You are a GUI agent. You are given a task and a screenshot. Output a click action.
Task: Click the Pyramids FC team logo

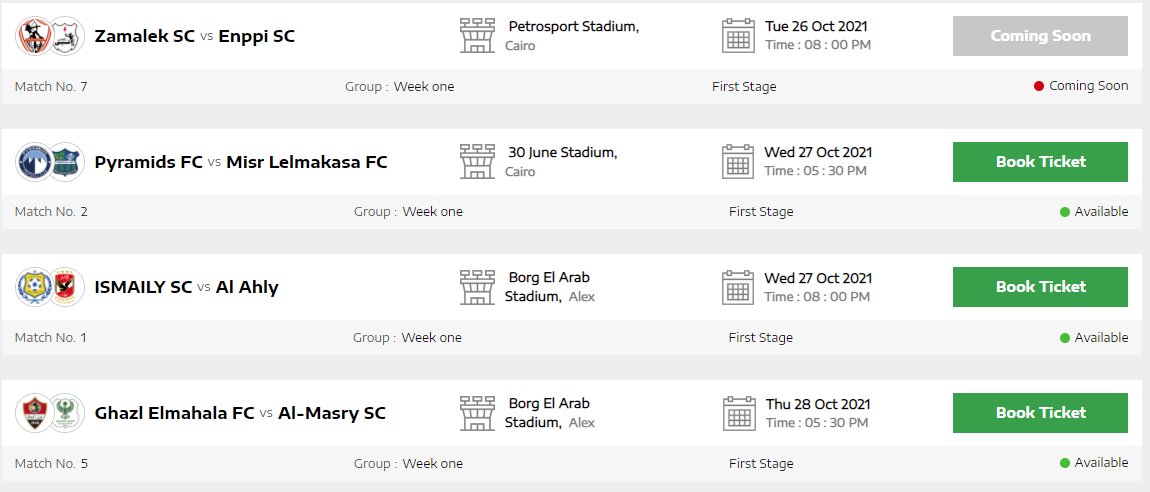pos(33,162)
